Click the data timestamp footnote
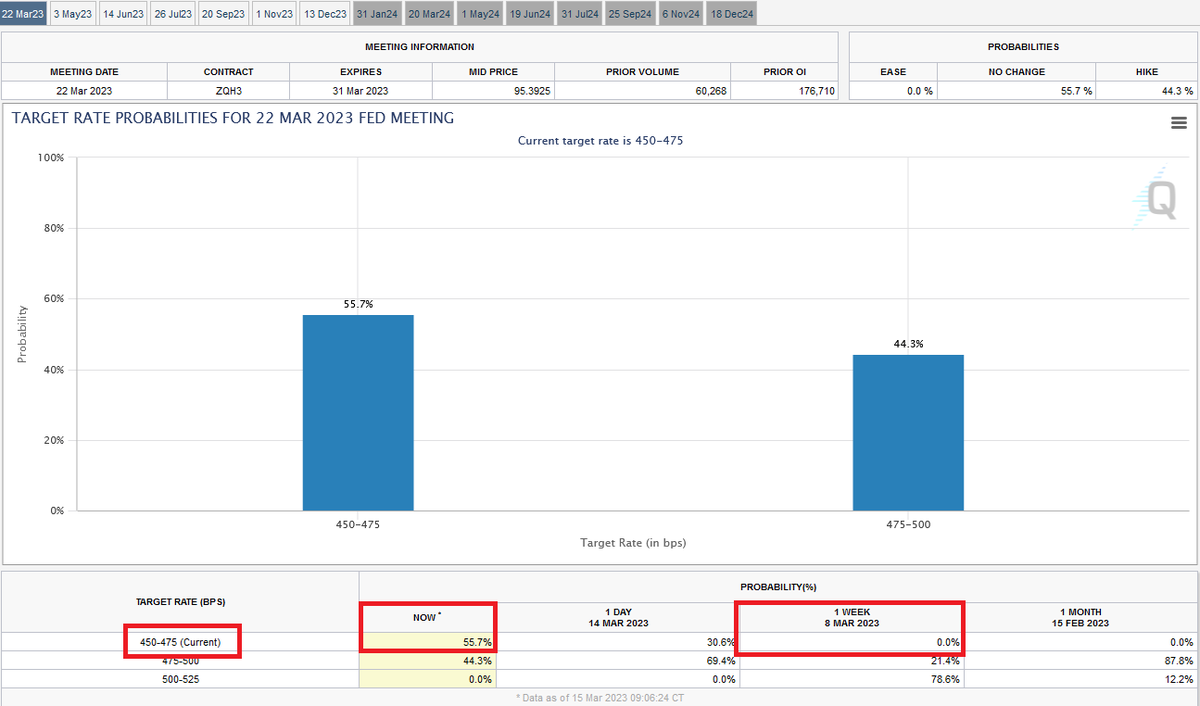Screen dimensions: 1200x706 tap(600, 696)
